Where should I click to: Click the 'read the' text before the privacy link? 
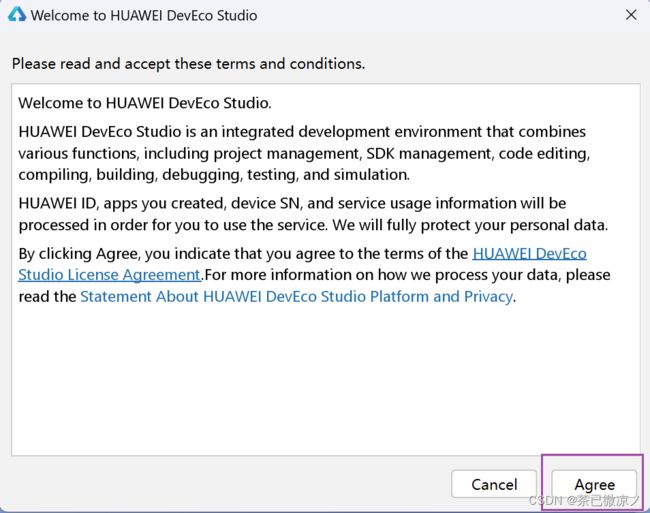[x=47, y=297]
